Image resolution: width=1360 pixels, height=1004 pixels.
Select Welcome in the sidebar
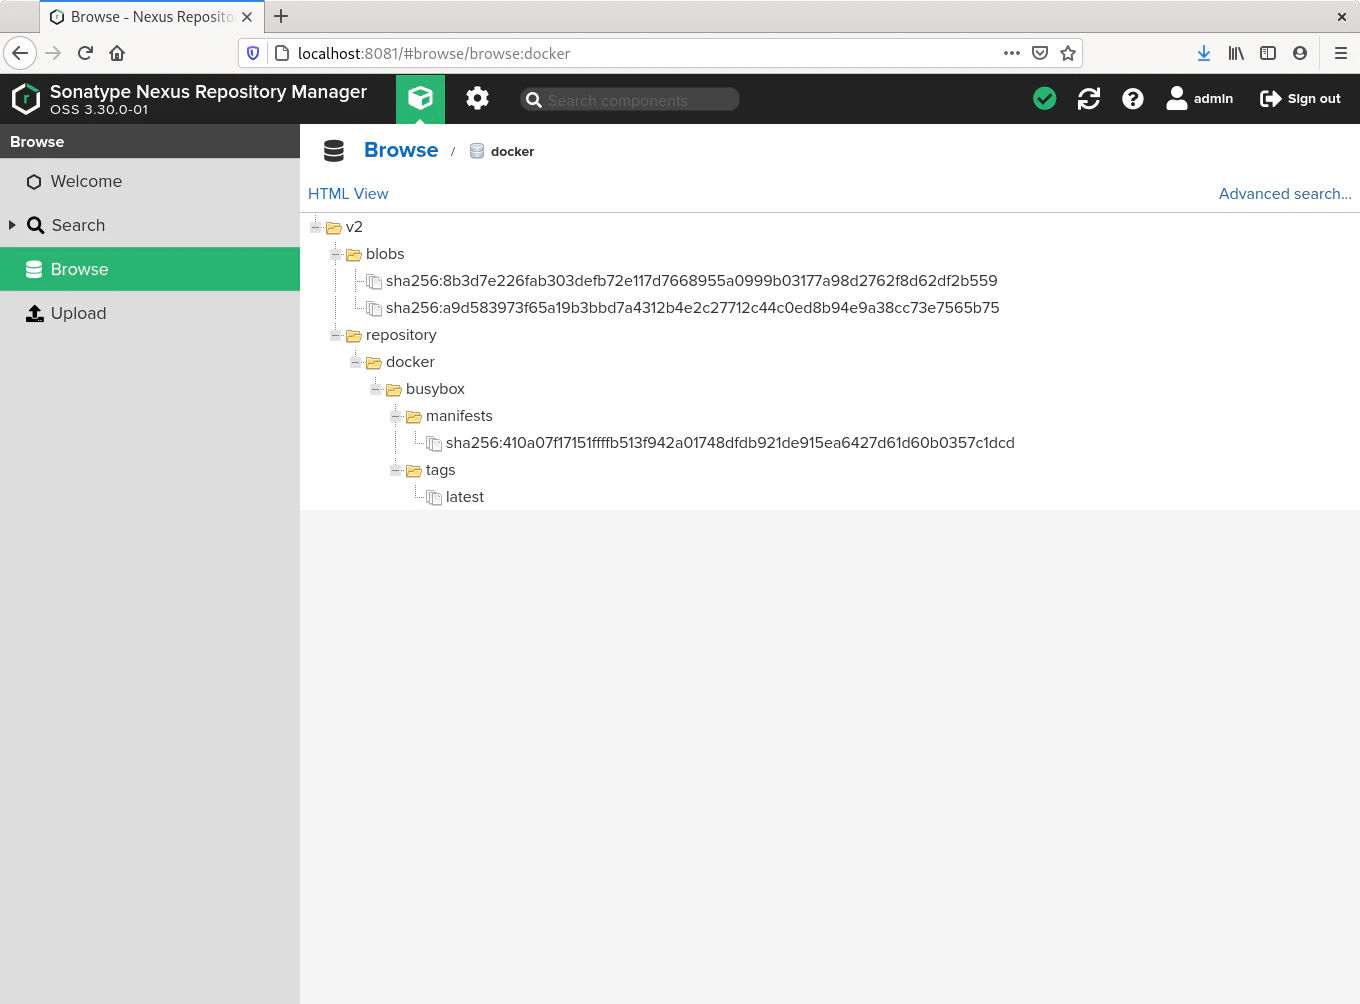[86, 181]
